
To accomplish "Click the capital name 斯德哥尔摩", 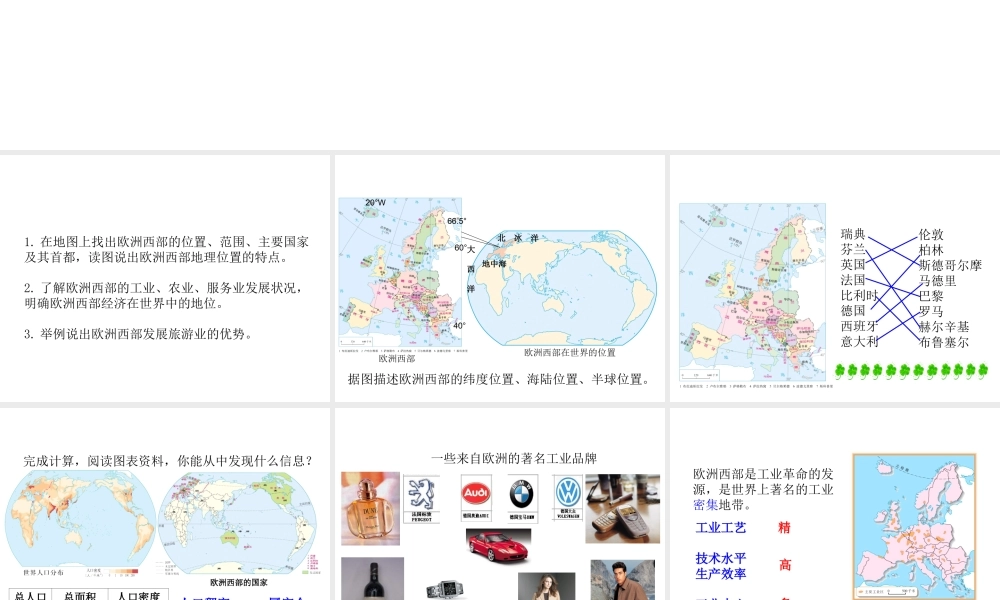I will [x=950, y=265].
